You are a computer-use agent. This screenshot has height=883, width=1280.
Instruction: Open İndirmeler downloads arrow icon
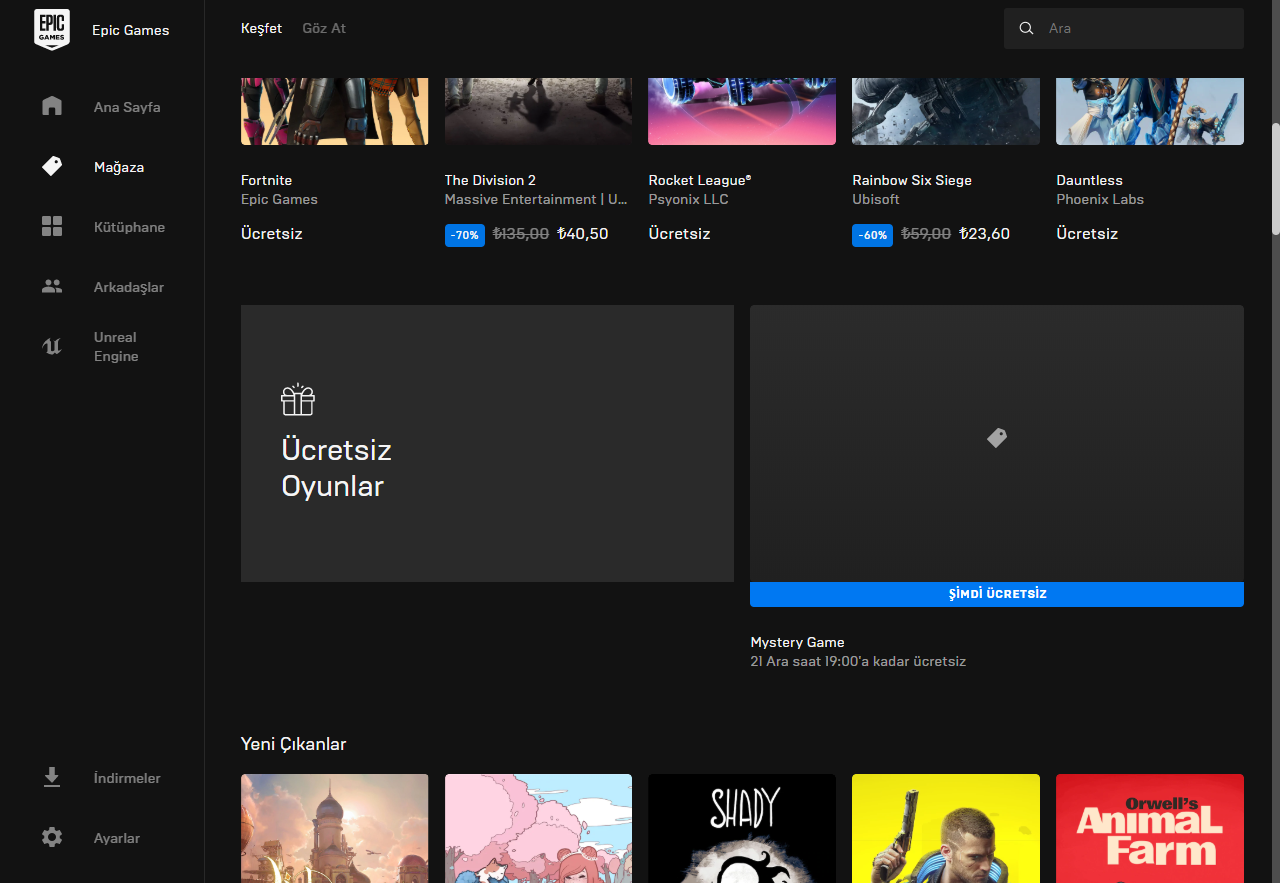click(x=52, y=777)
